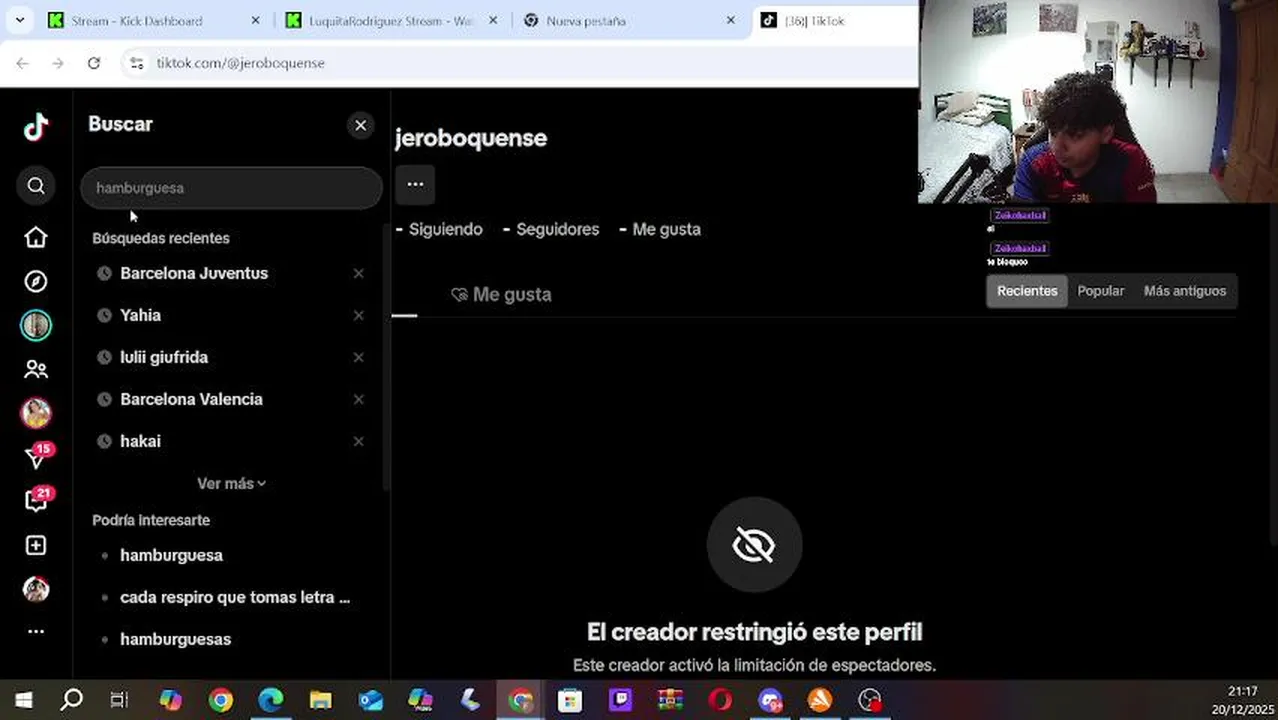Choose suggestion cada respiro que tomas letra
The height and width of the screenshot is (720, 1278).
tap(235, 597)
